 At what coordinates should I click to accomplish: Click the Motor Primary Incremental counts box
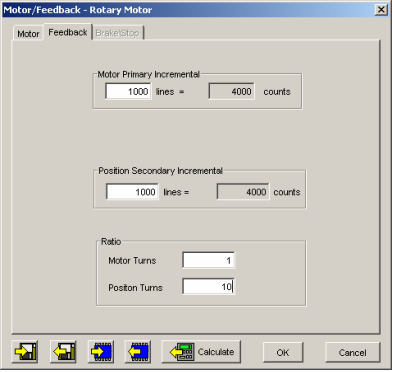231,91
